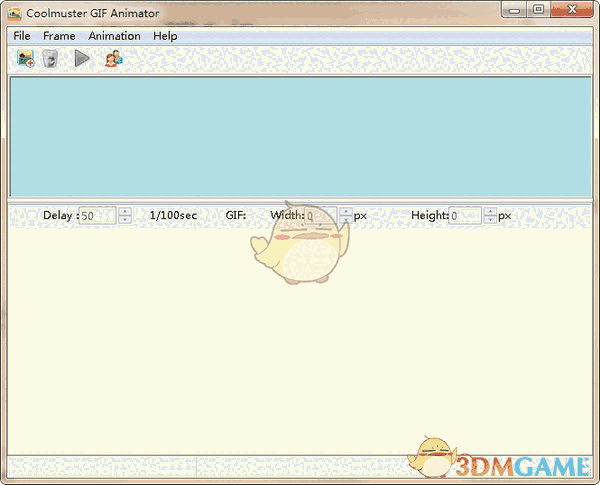
Task: Click the GIF: label
Action: [x=236, y=215]
